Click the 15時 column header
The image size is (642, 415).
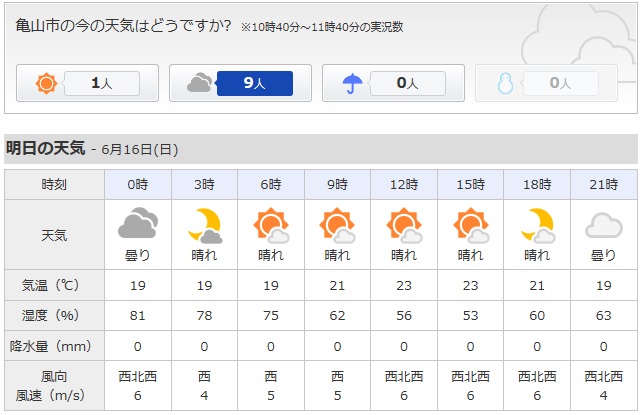tap(470, 185)
